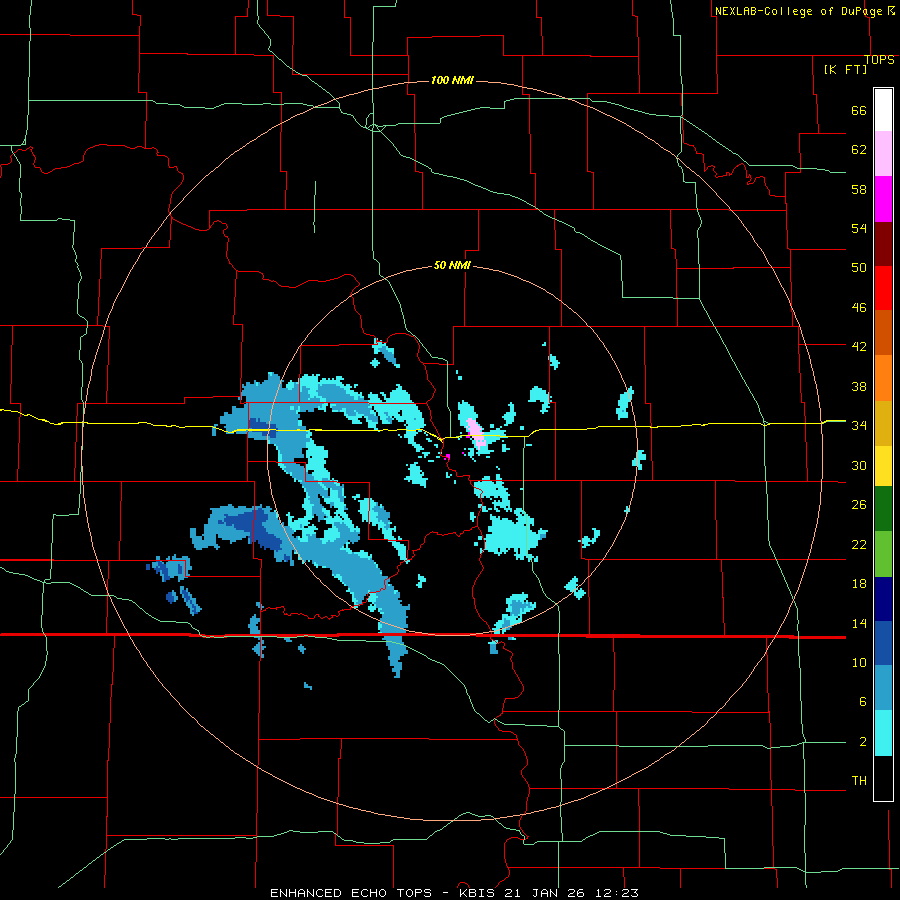Click the TOPS legend heading

click(x=879, y=59)
